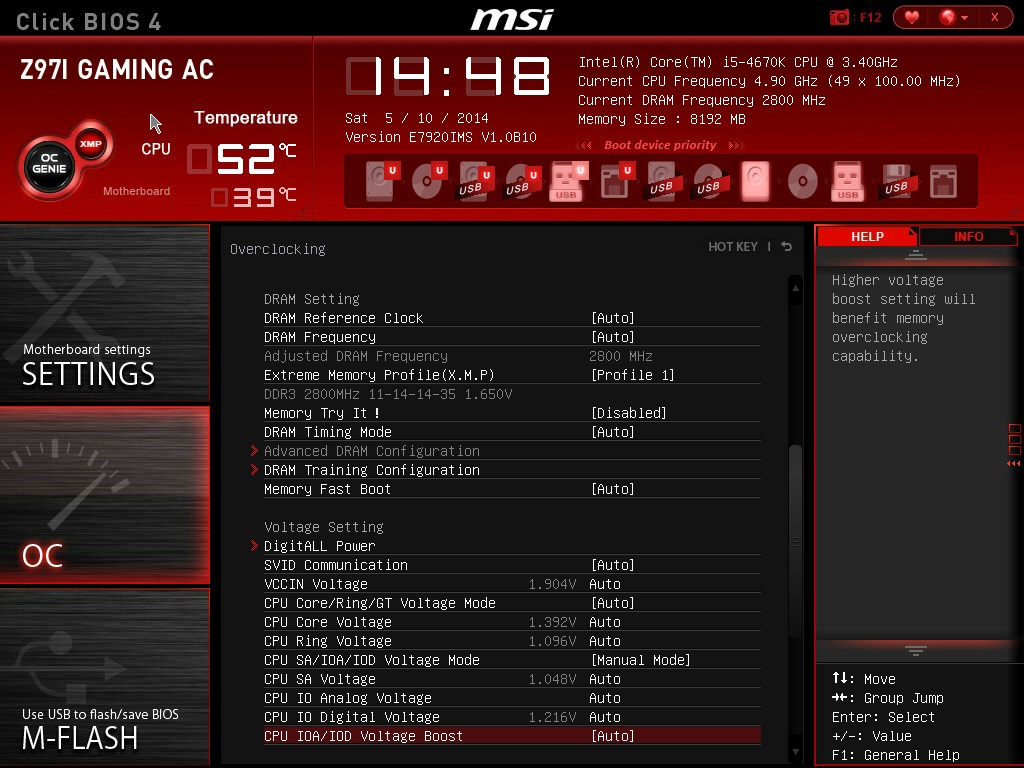Select highlighted legacy hard disk boot icon
This screenshot has height=768, width=1024.
[755, 181]
